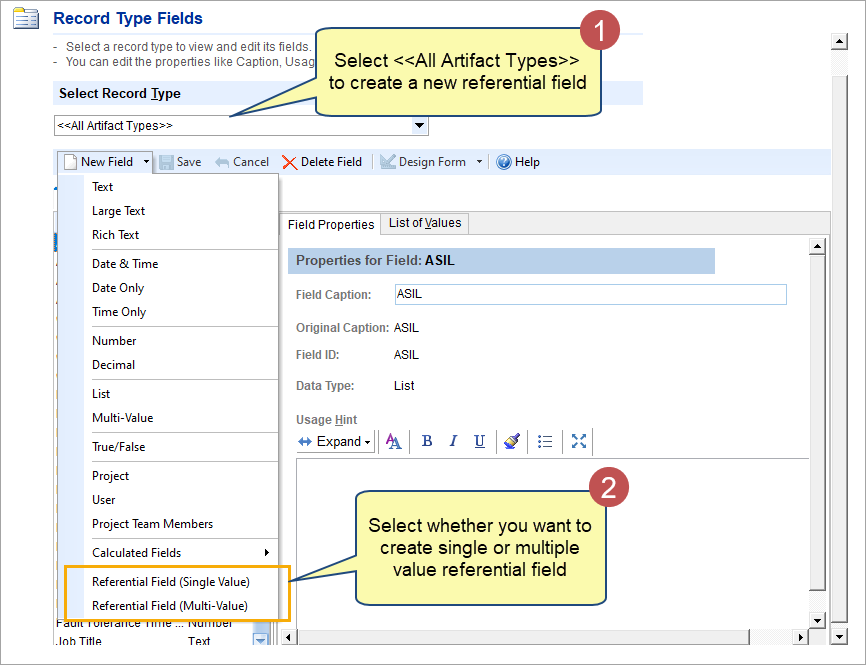Click the Field Caption input containing ASIL
This screenshot has height=665, width=866.
point(590,294)
